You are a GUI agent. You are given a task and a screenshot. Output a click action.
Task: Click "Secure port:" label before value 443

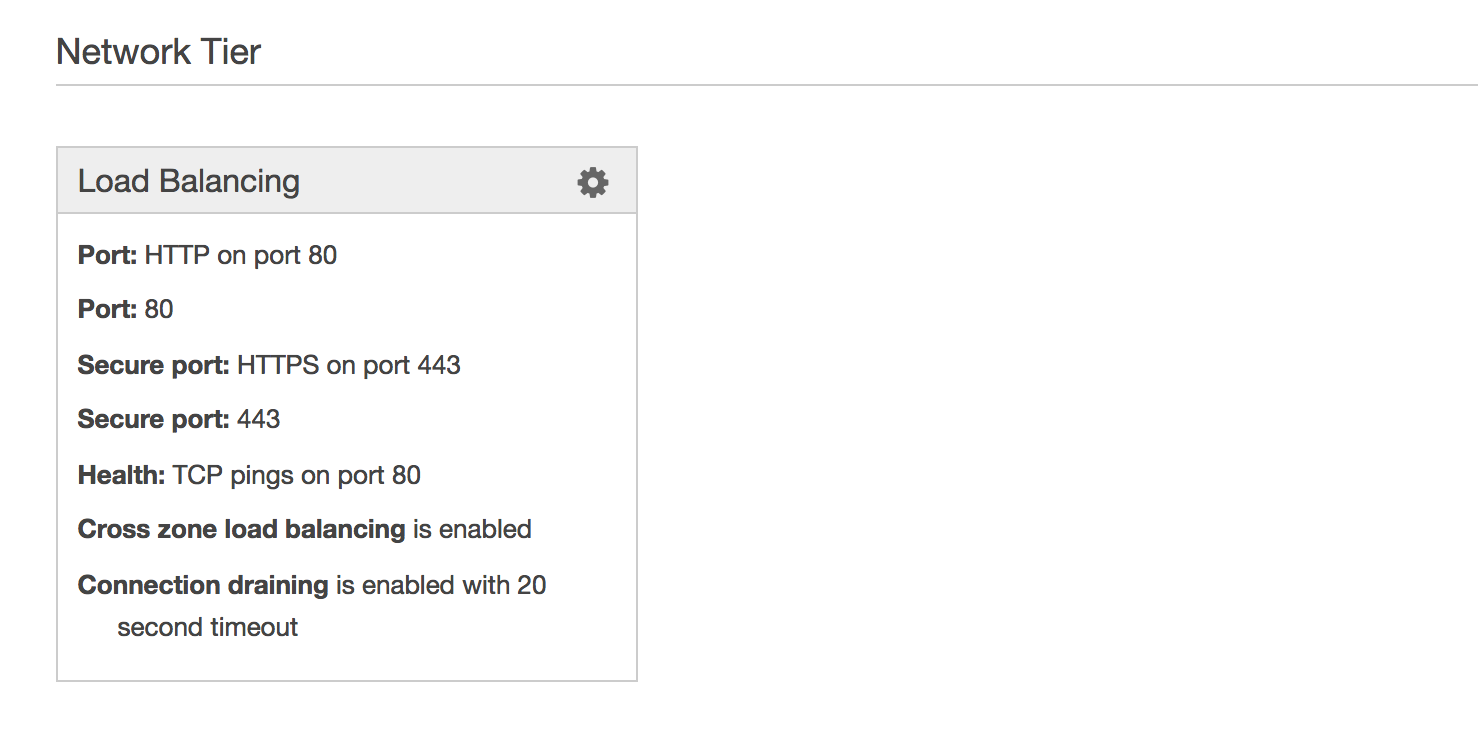click(x=153, y=419)
